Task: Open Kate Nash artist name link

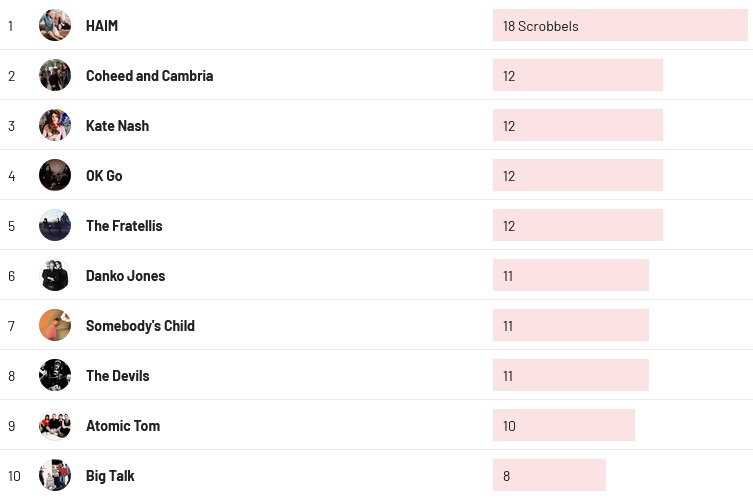Action: 117,126
